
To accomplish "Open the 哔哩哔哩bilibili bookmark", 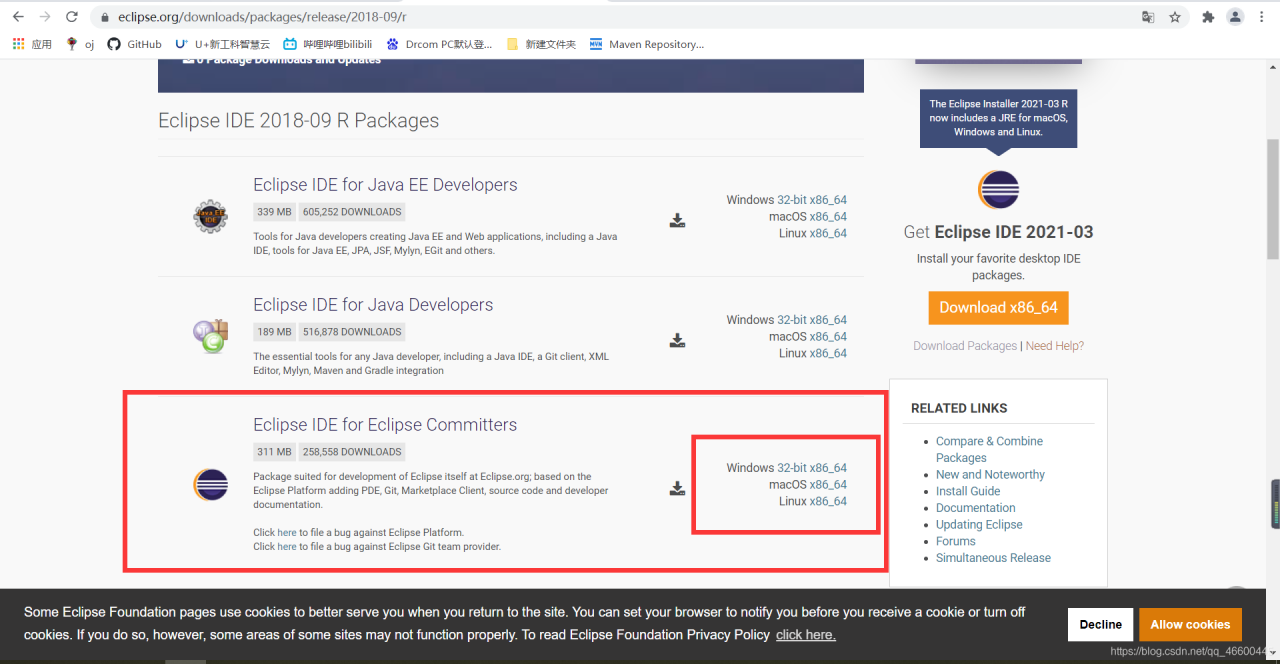I will click(327, 44).
